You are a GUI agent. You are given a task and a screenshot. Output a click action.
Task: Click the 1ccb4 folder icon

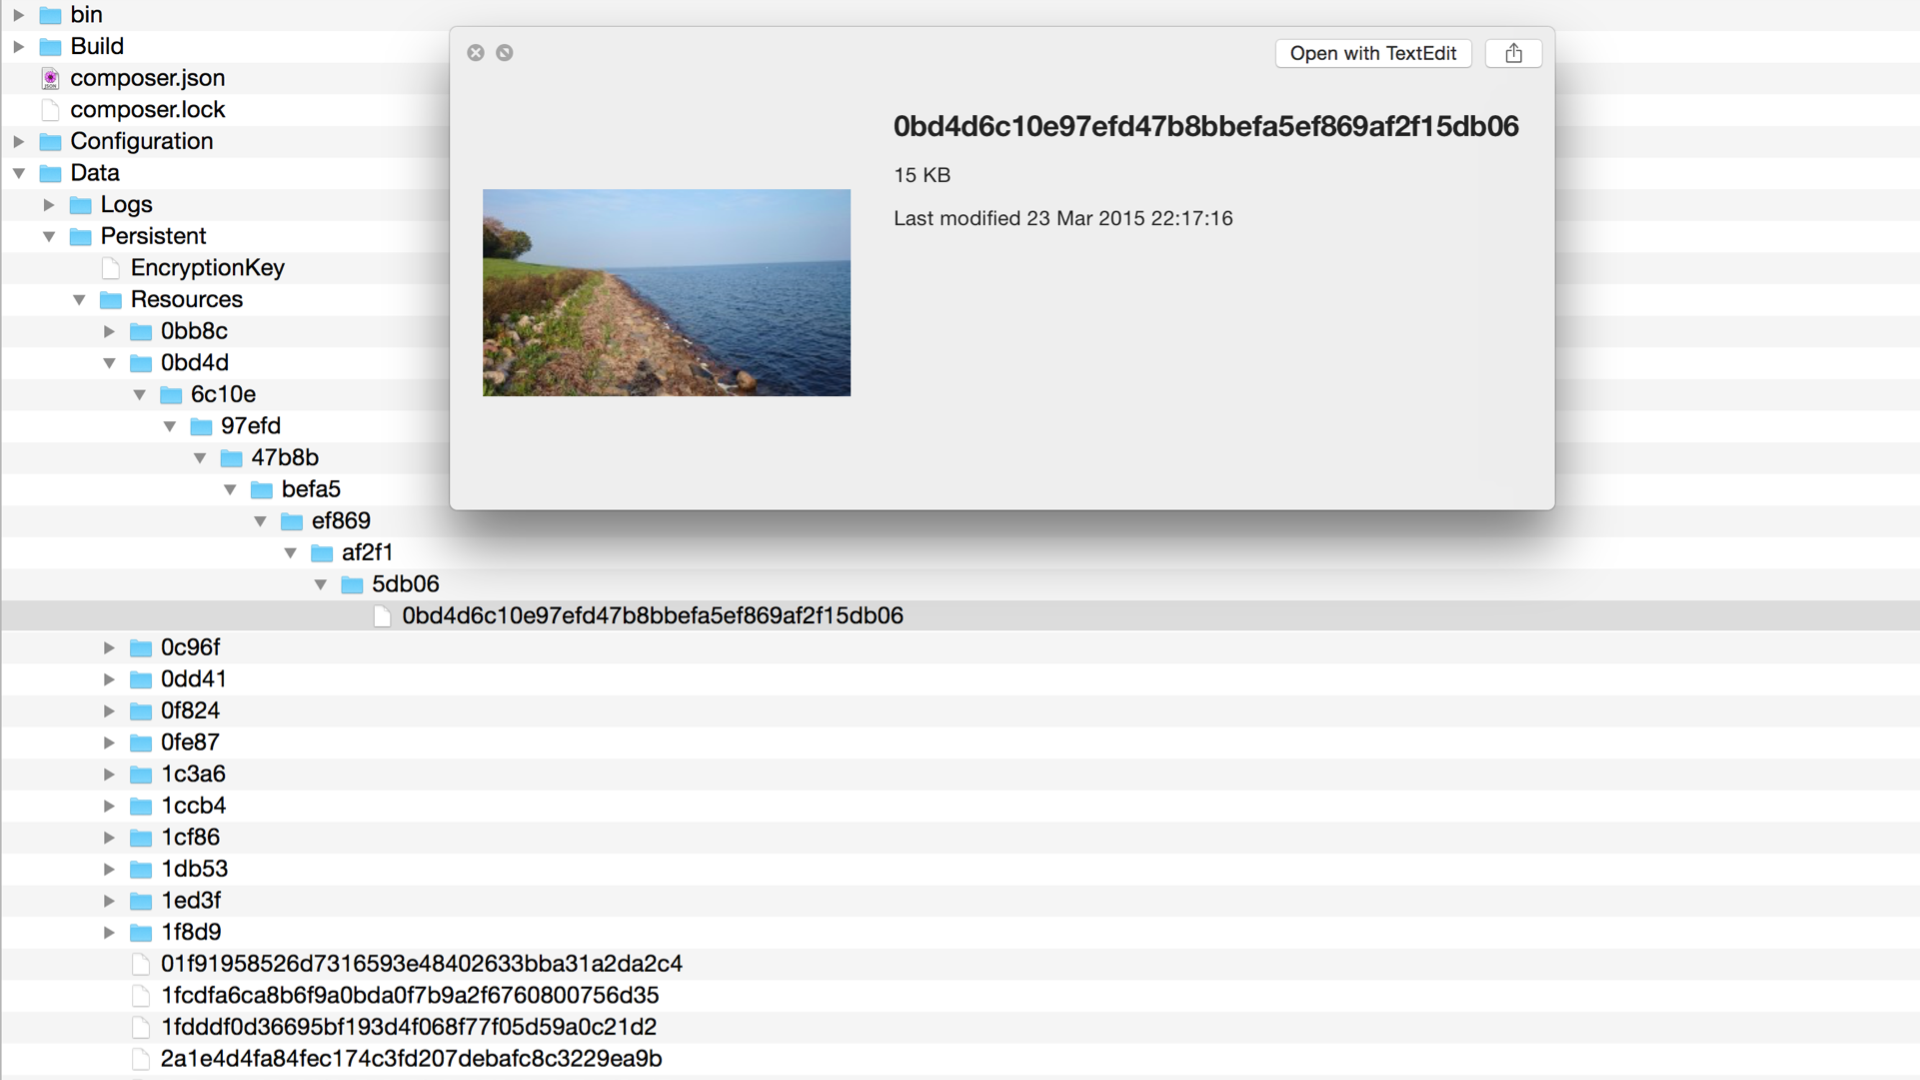[x=141, y=806]
